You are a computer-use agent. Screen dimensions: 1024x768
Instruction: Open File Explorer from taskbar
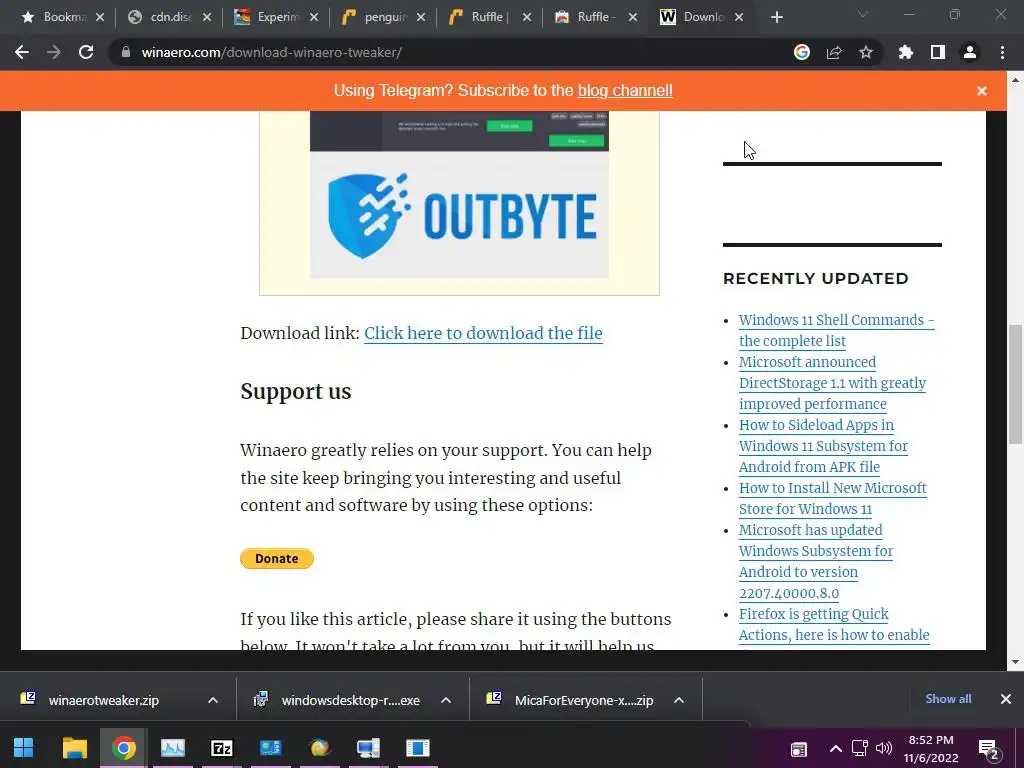coord(74,748)
